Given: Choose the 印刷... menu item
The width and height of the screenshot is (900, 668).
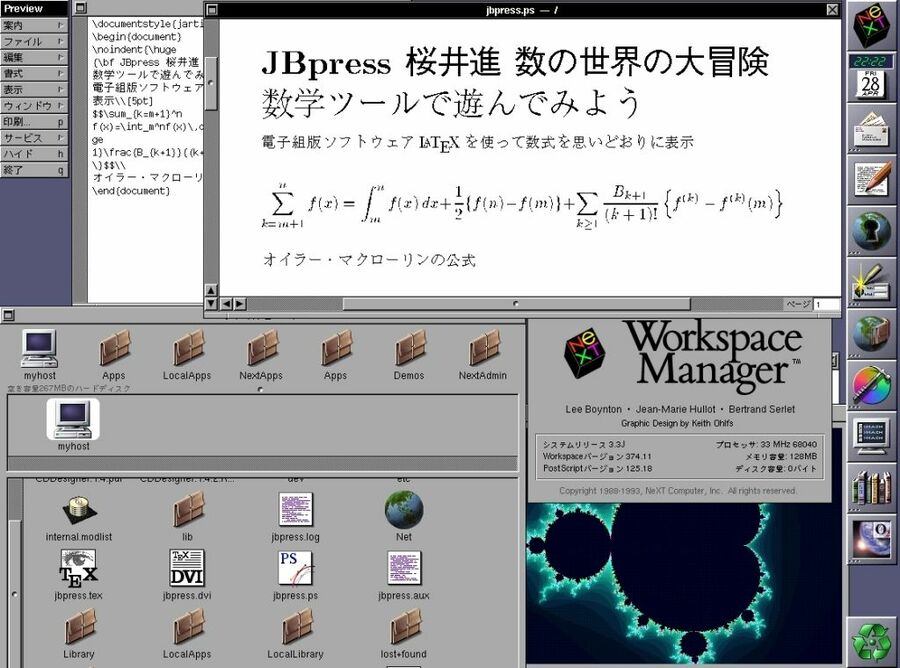Looking at the screenshot, I should (x=35, y=122).
